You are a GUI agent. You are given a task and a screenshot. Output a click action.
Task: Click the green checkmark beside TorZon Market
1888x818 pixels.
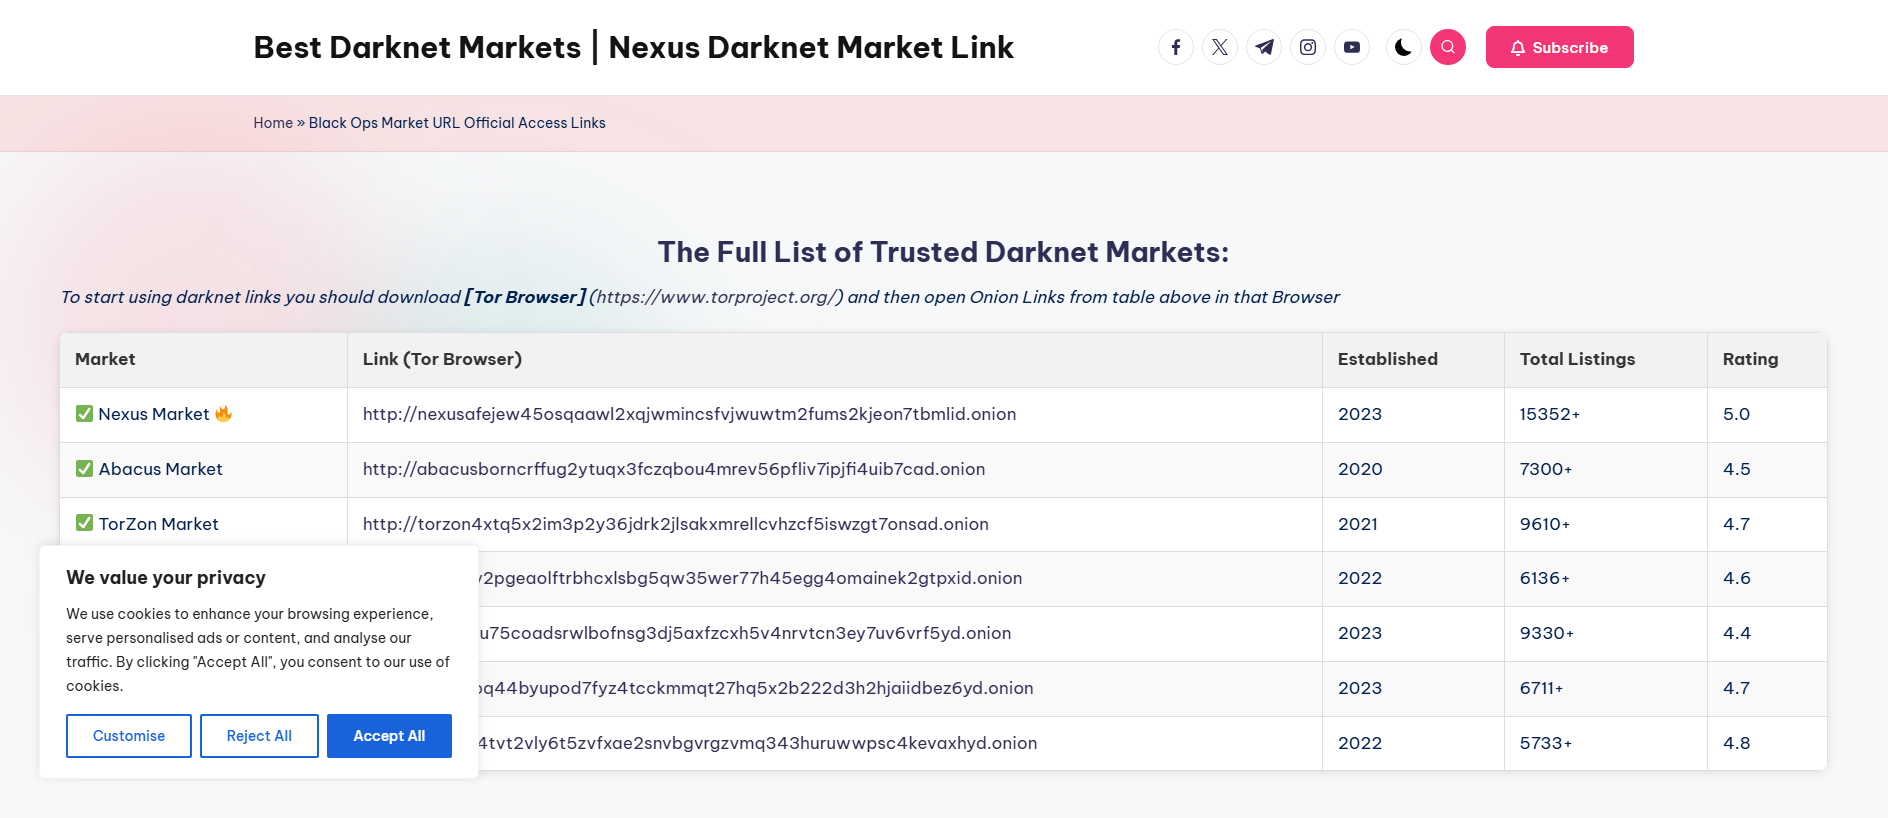pyautogui.click(x=85, y=523)
